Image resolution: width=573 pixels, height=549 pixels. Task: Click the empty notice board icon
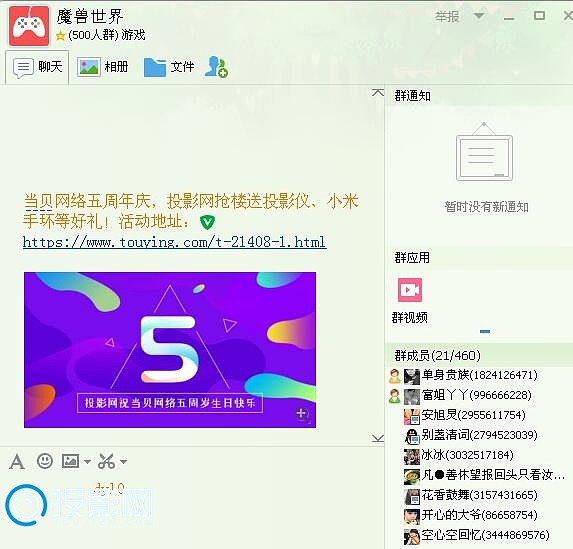(x=485, y=152)
